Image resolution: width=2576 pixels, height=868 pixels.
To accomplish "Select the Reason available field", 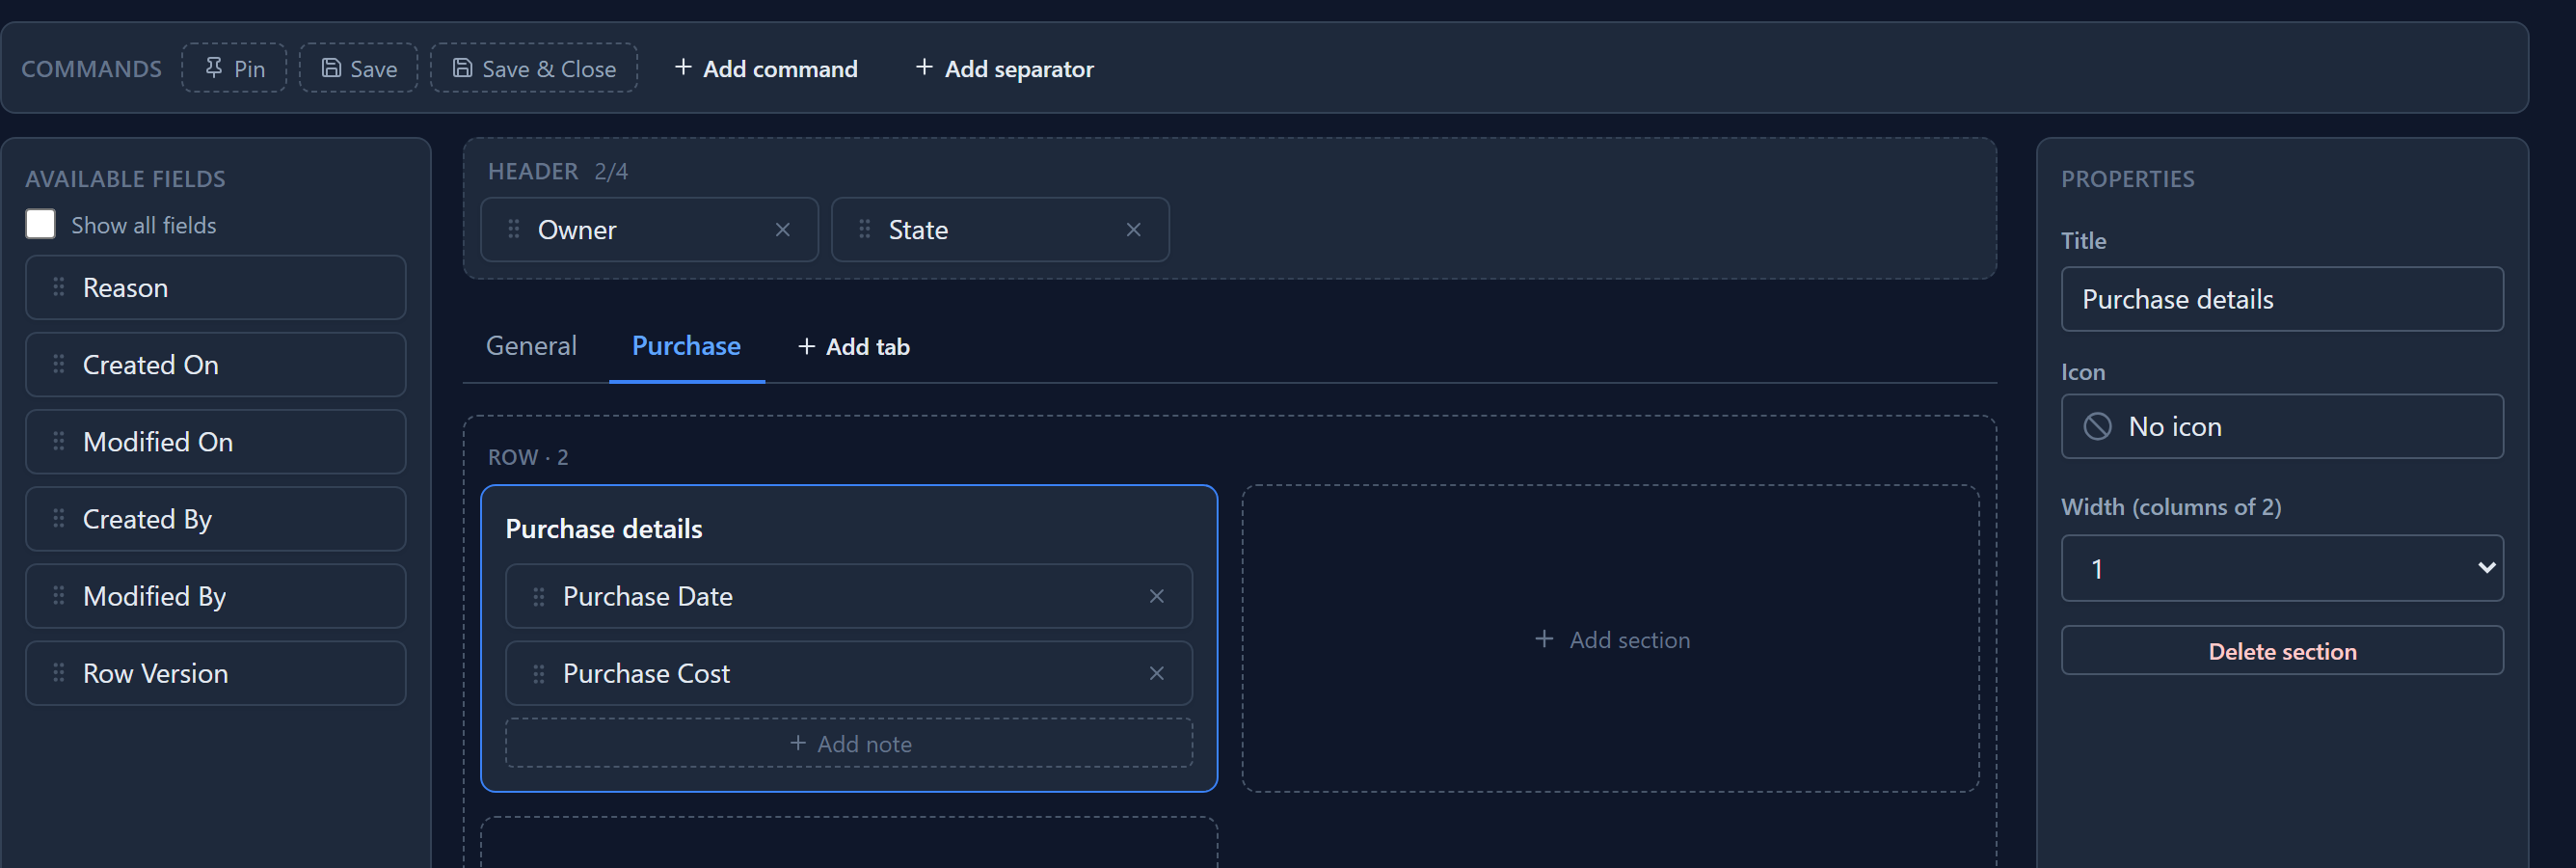I will pos(216,287).
